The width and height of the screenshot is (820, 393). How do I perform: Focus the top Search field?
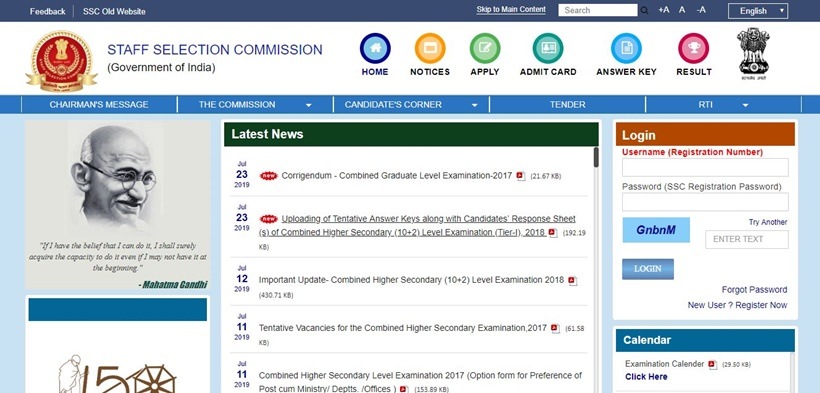coord(598,10)
